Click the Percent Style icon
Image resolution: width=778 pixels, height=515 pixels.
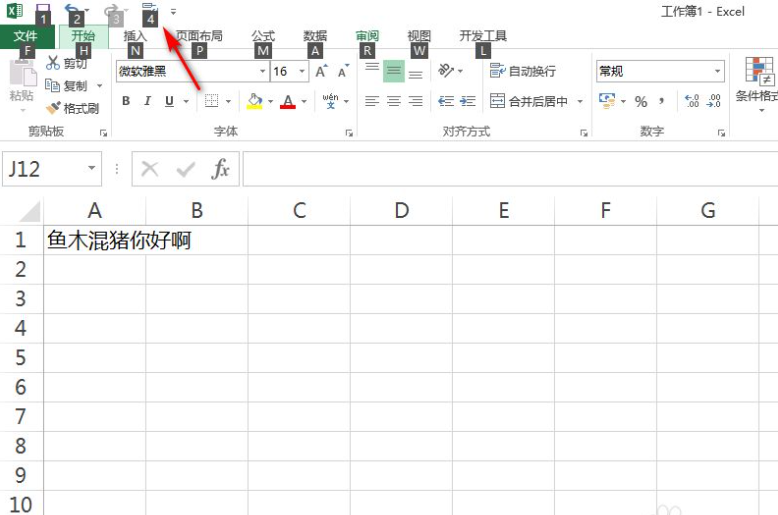[x=641, y=101]
